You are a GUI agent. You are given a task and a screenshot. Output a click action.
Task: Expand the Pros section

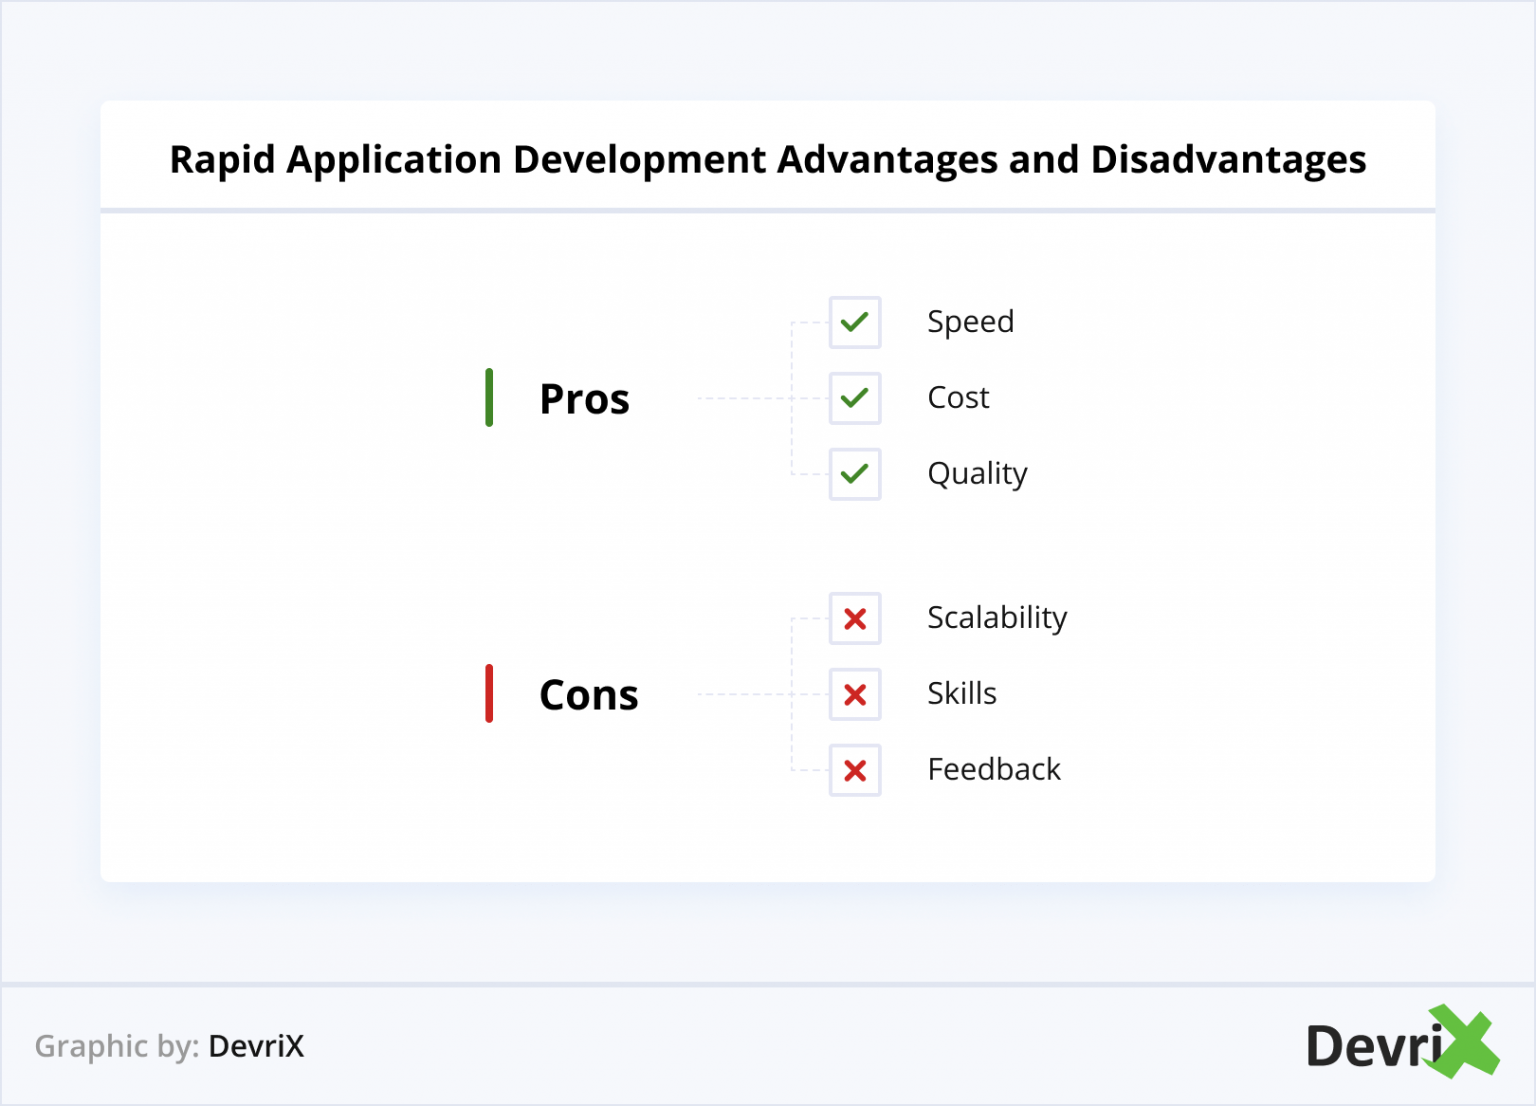(x=585, y=398)
